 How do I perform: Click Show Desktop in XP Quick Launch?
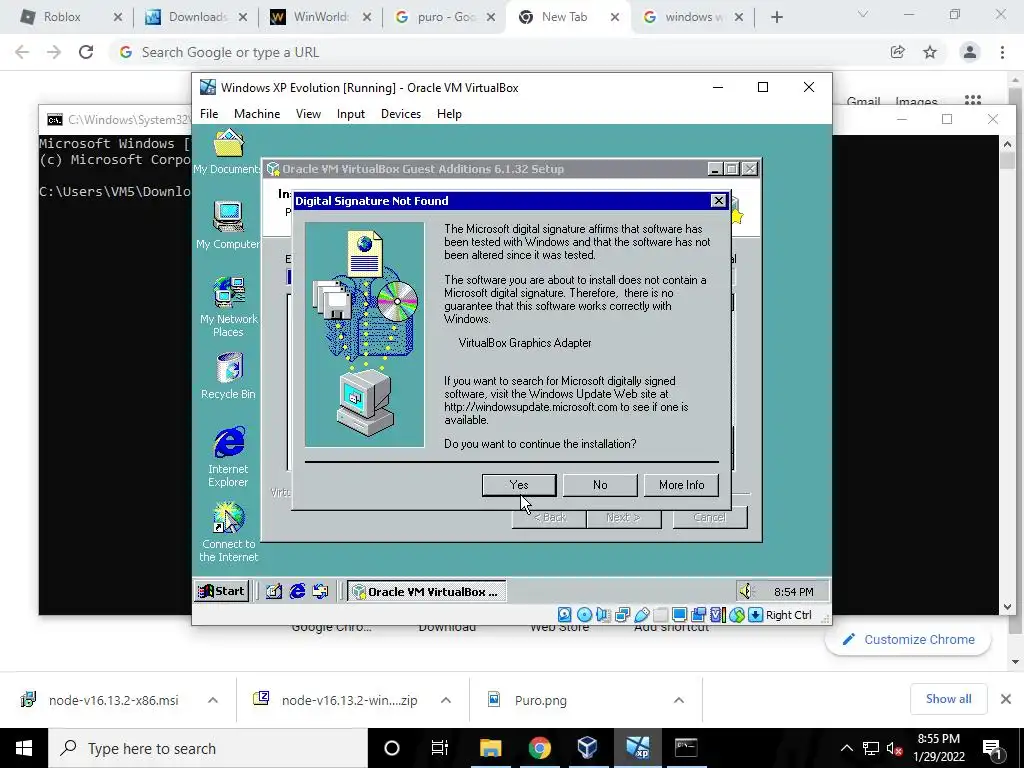coord(274,592)
